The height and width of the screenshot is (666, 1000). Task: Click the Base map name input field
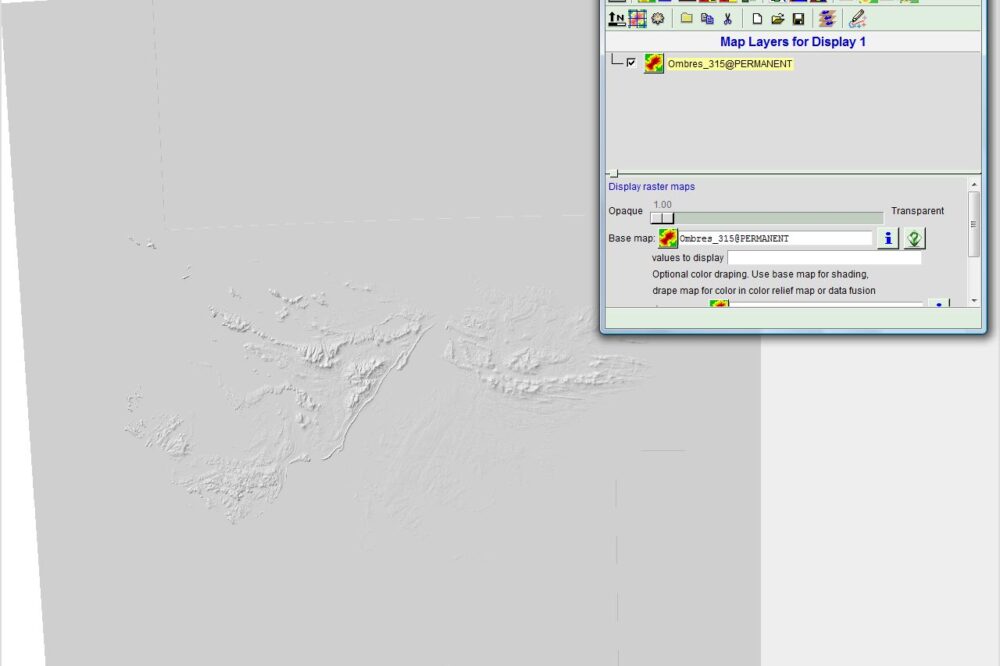[775, 238]
